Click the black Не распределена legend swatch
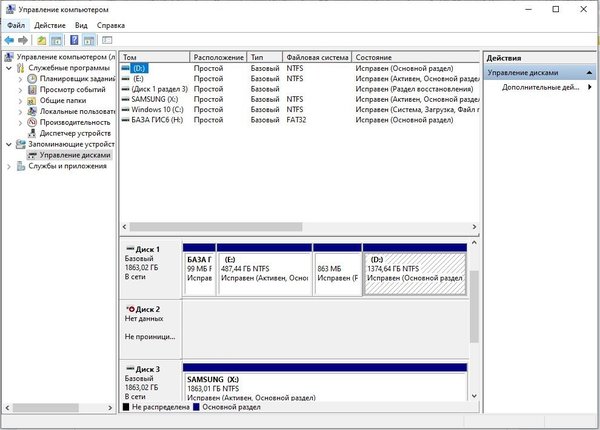600x430 pixels. 126,407
